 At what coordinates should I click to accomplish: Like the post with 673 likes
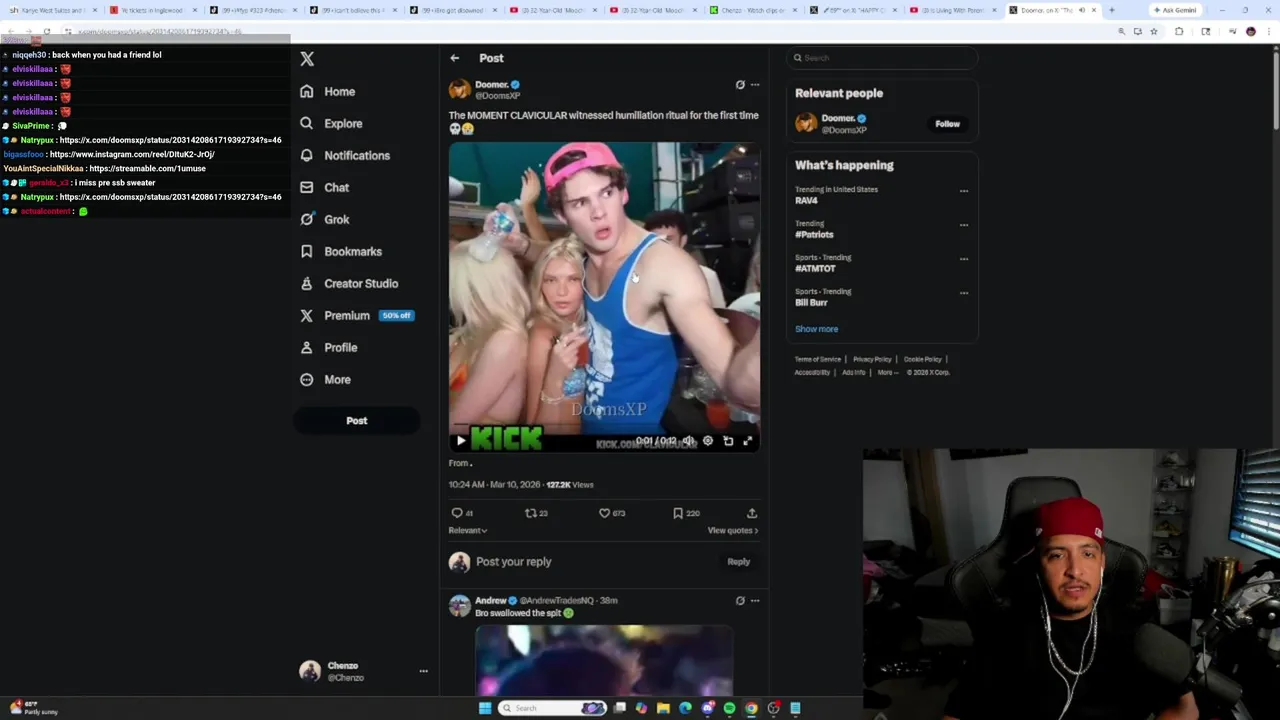[611, 513]
